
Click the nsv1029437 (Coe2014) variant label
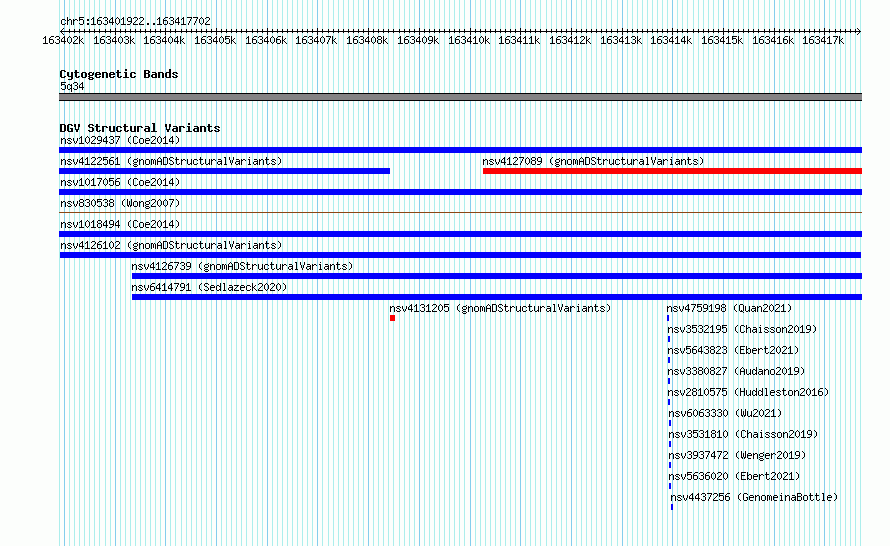120,140
